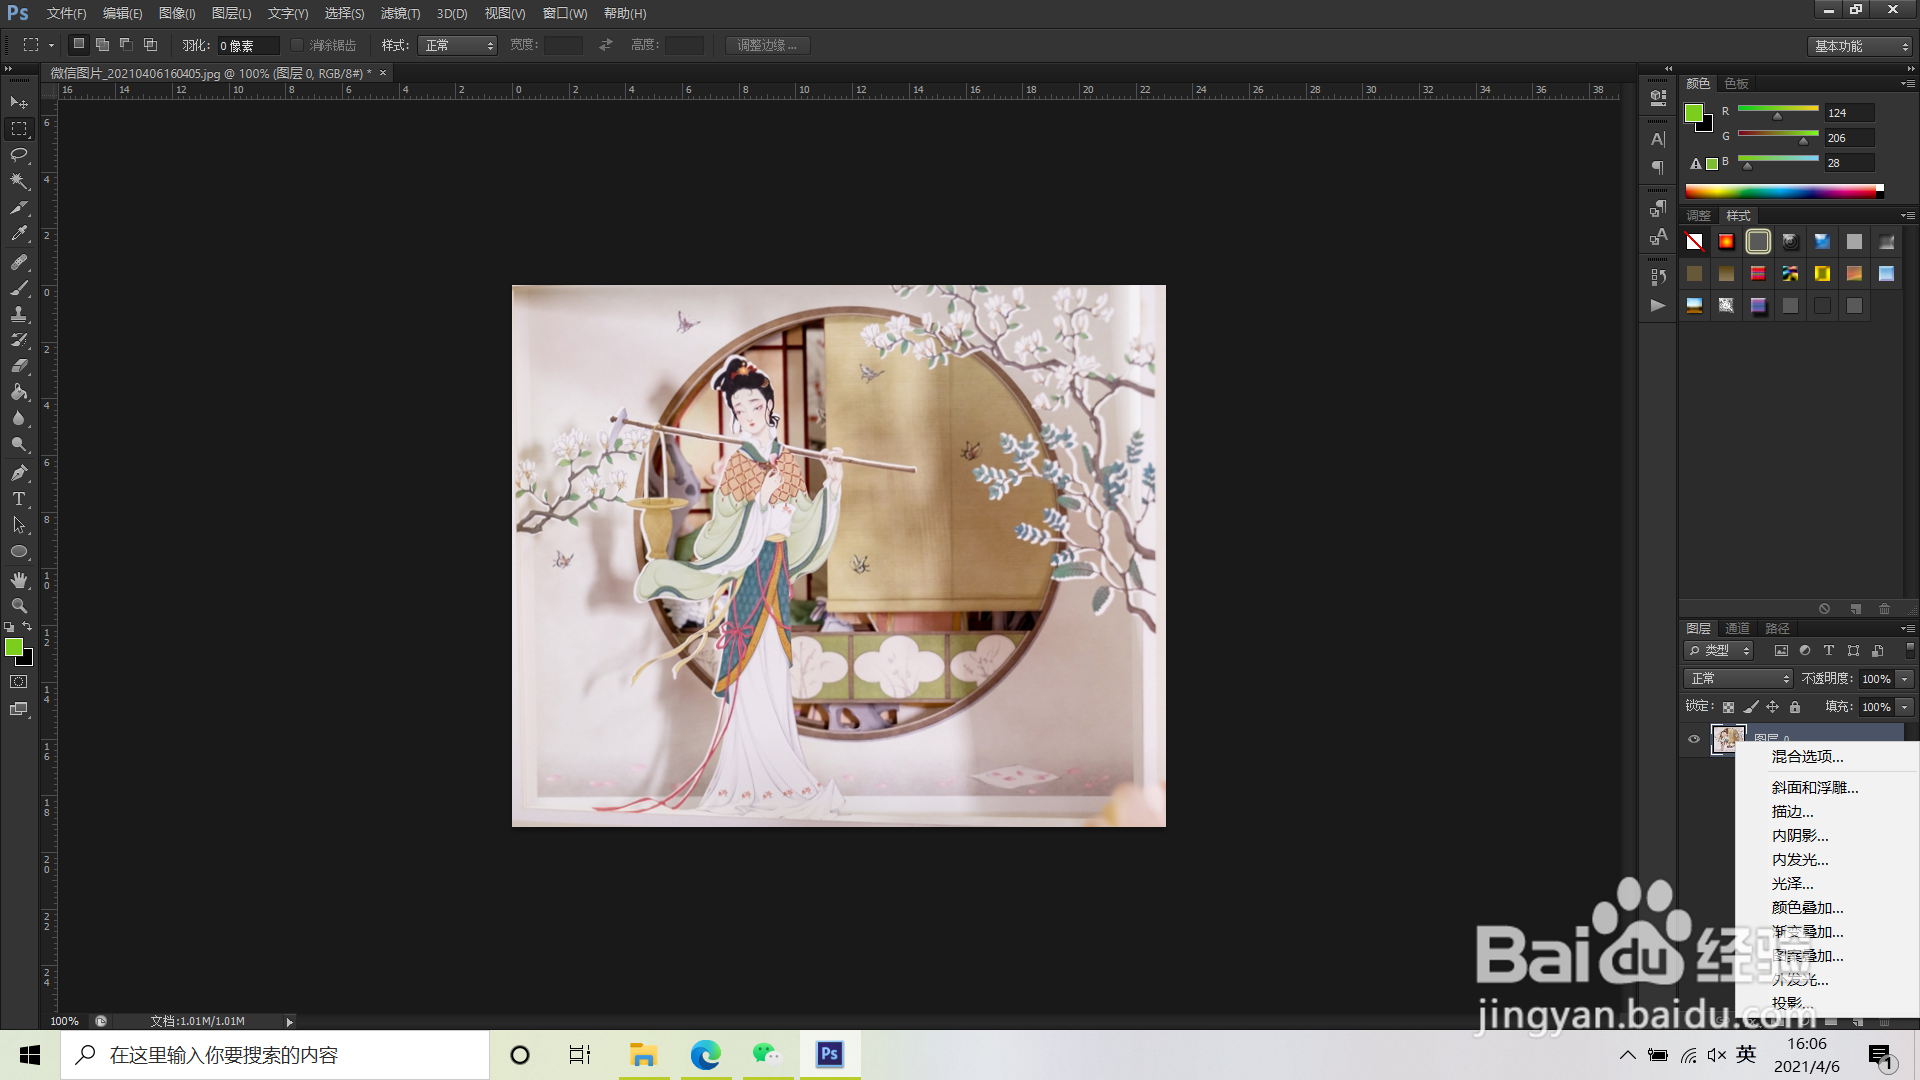Screen dimensions: 1920x1080
Task: Click the color spectrum ramp
Action: pyautogui.click(x=1784, y=192)
